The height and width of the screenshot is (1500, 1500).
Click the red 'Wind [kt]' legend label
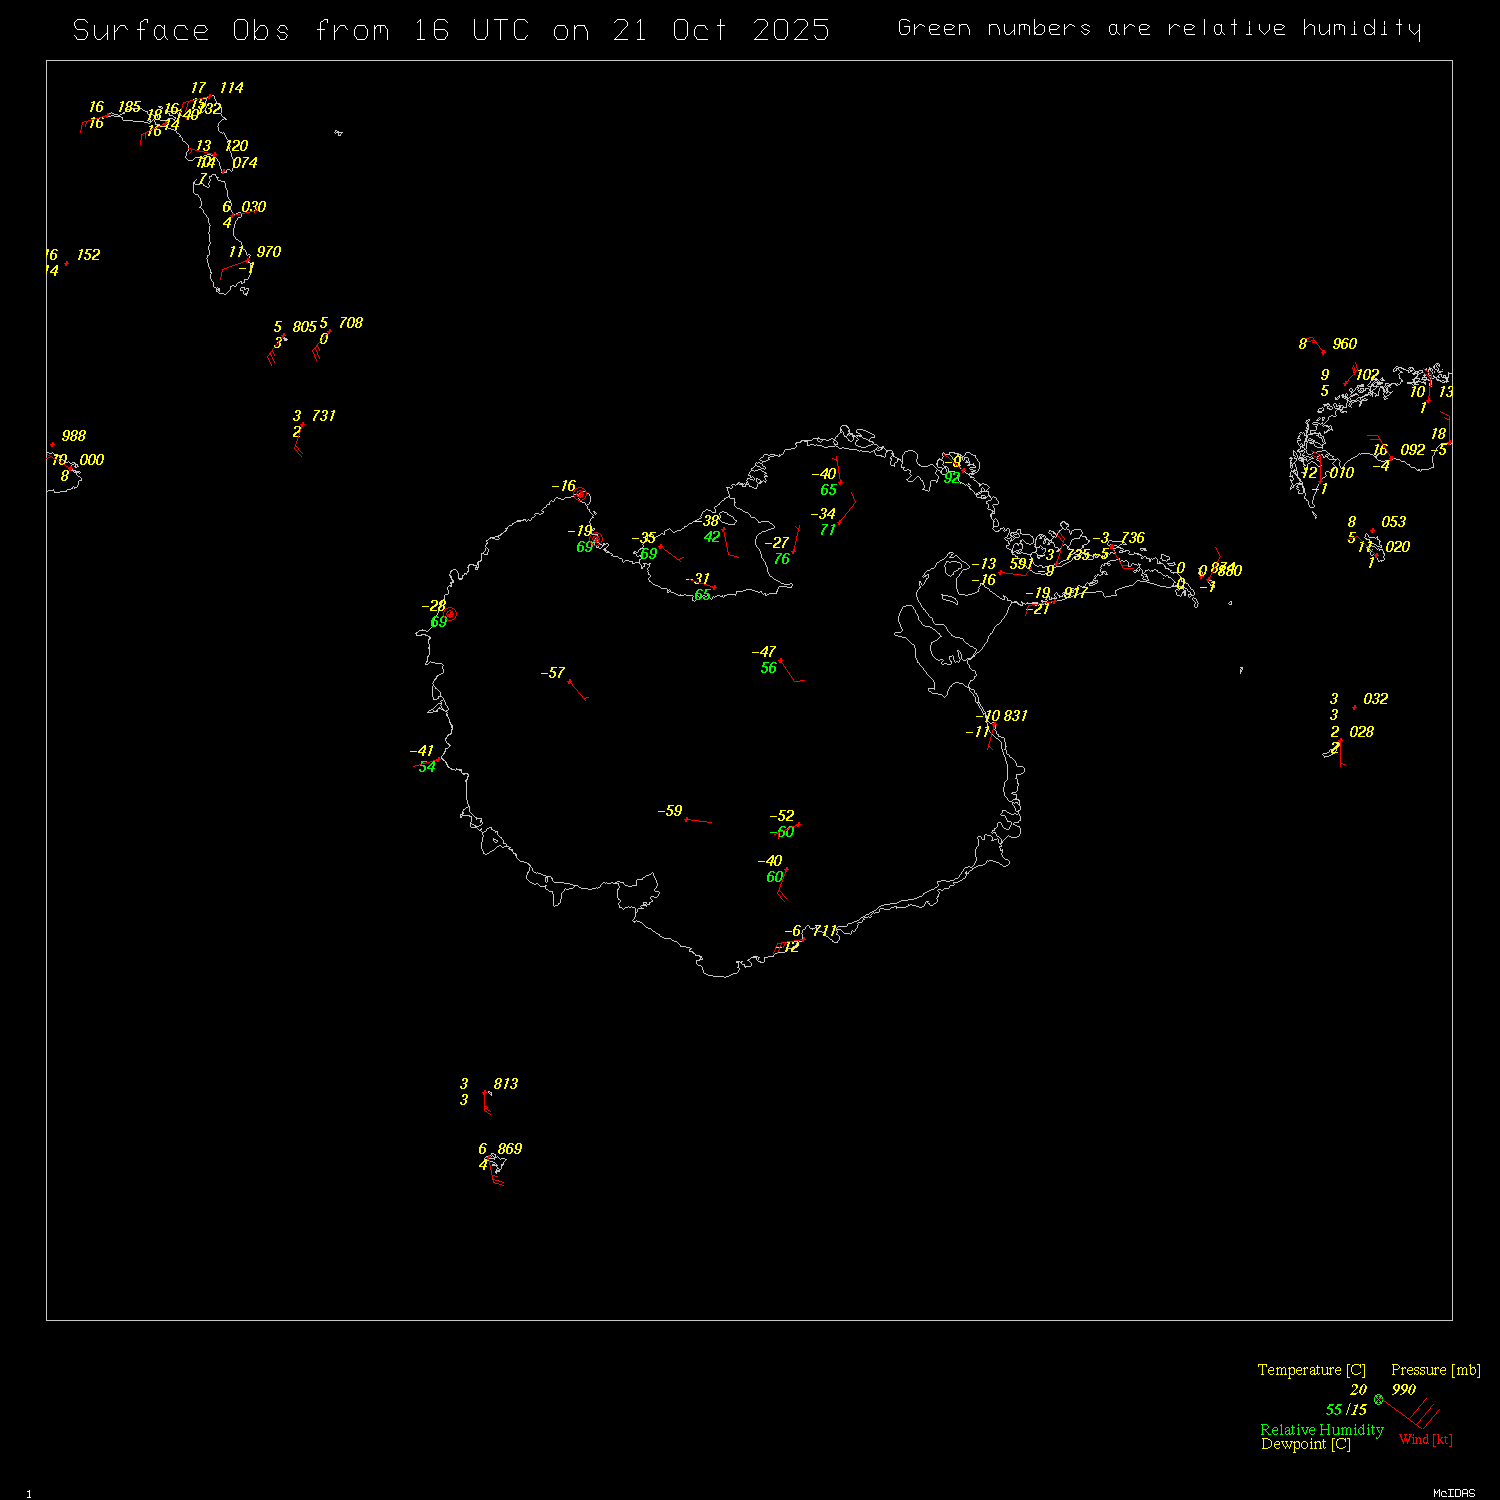tap(1425, 1439)
